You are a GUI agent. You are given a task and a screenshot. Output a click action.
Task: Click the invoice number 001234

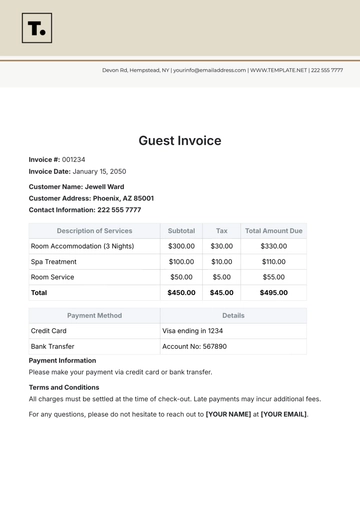coord(73,160)
